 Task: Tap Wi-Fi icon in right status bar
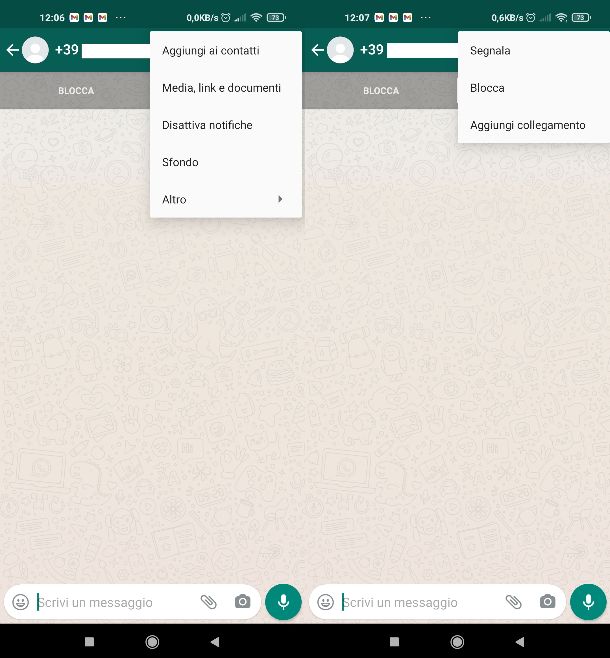(x=561, y=17)
